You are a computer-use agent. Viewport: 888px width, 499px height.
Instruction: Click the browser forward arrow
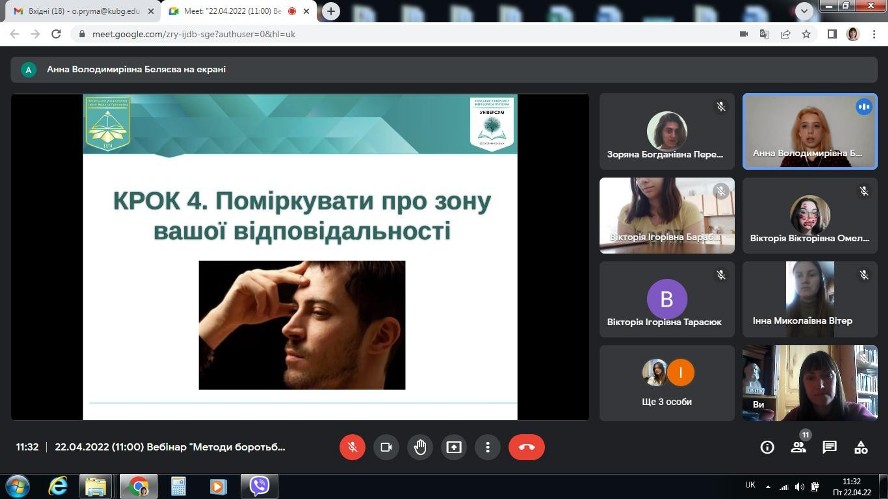pos(35,34)
